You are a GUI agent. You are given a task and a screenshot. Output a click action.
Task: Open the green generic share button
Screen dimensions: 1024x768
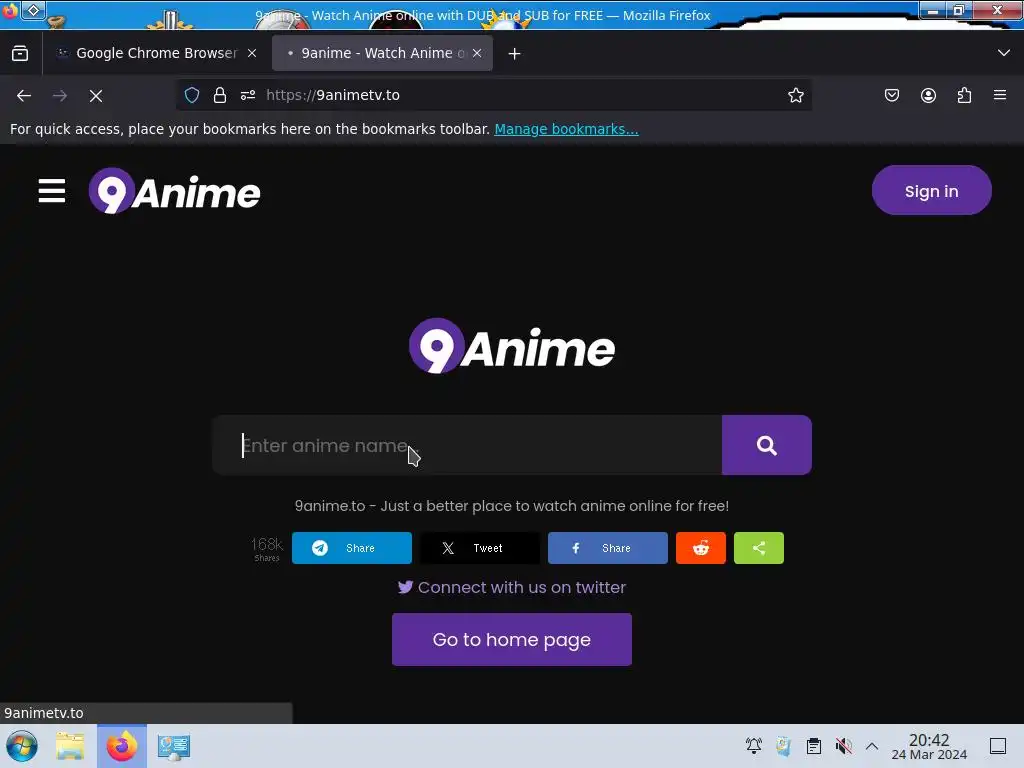point(759,548)
